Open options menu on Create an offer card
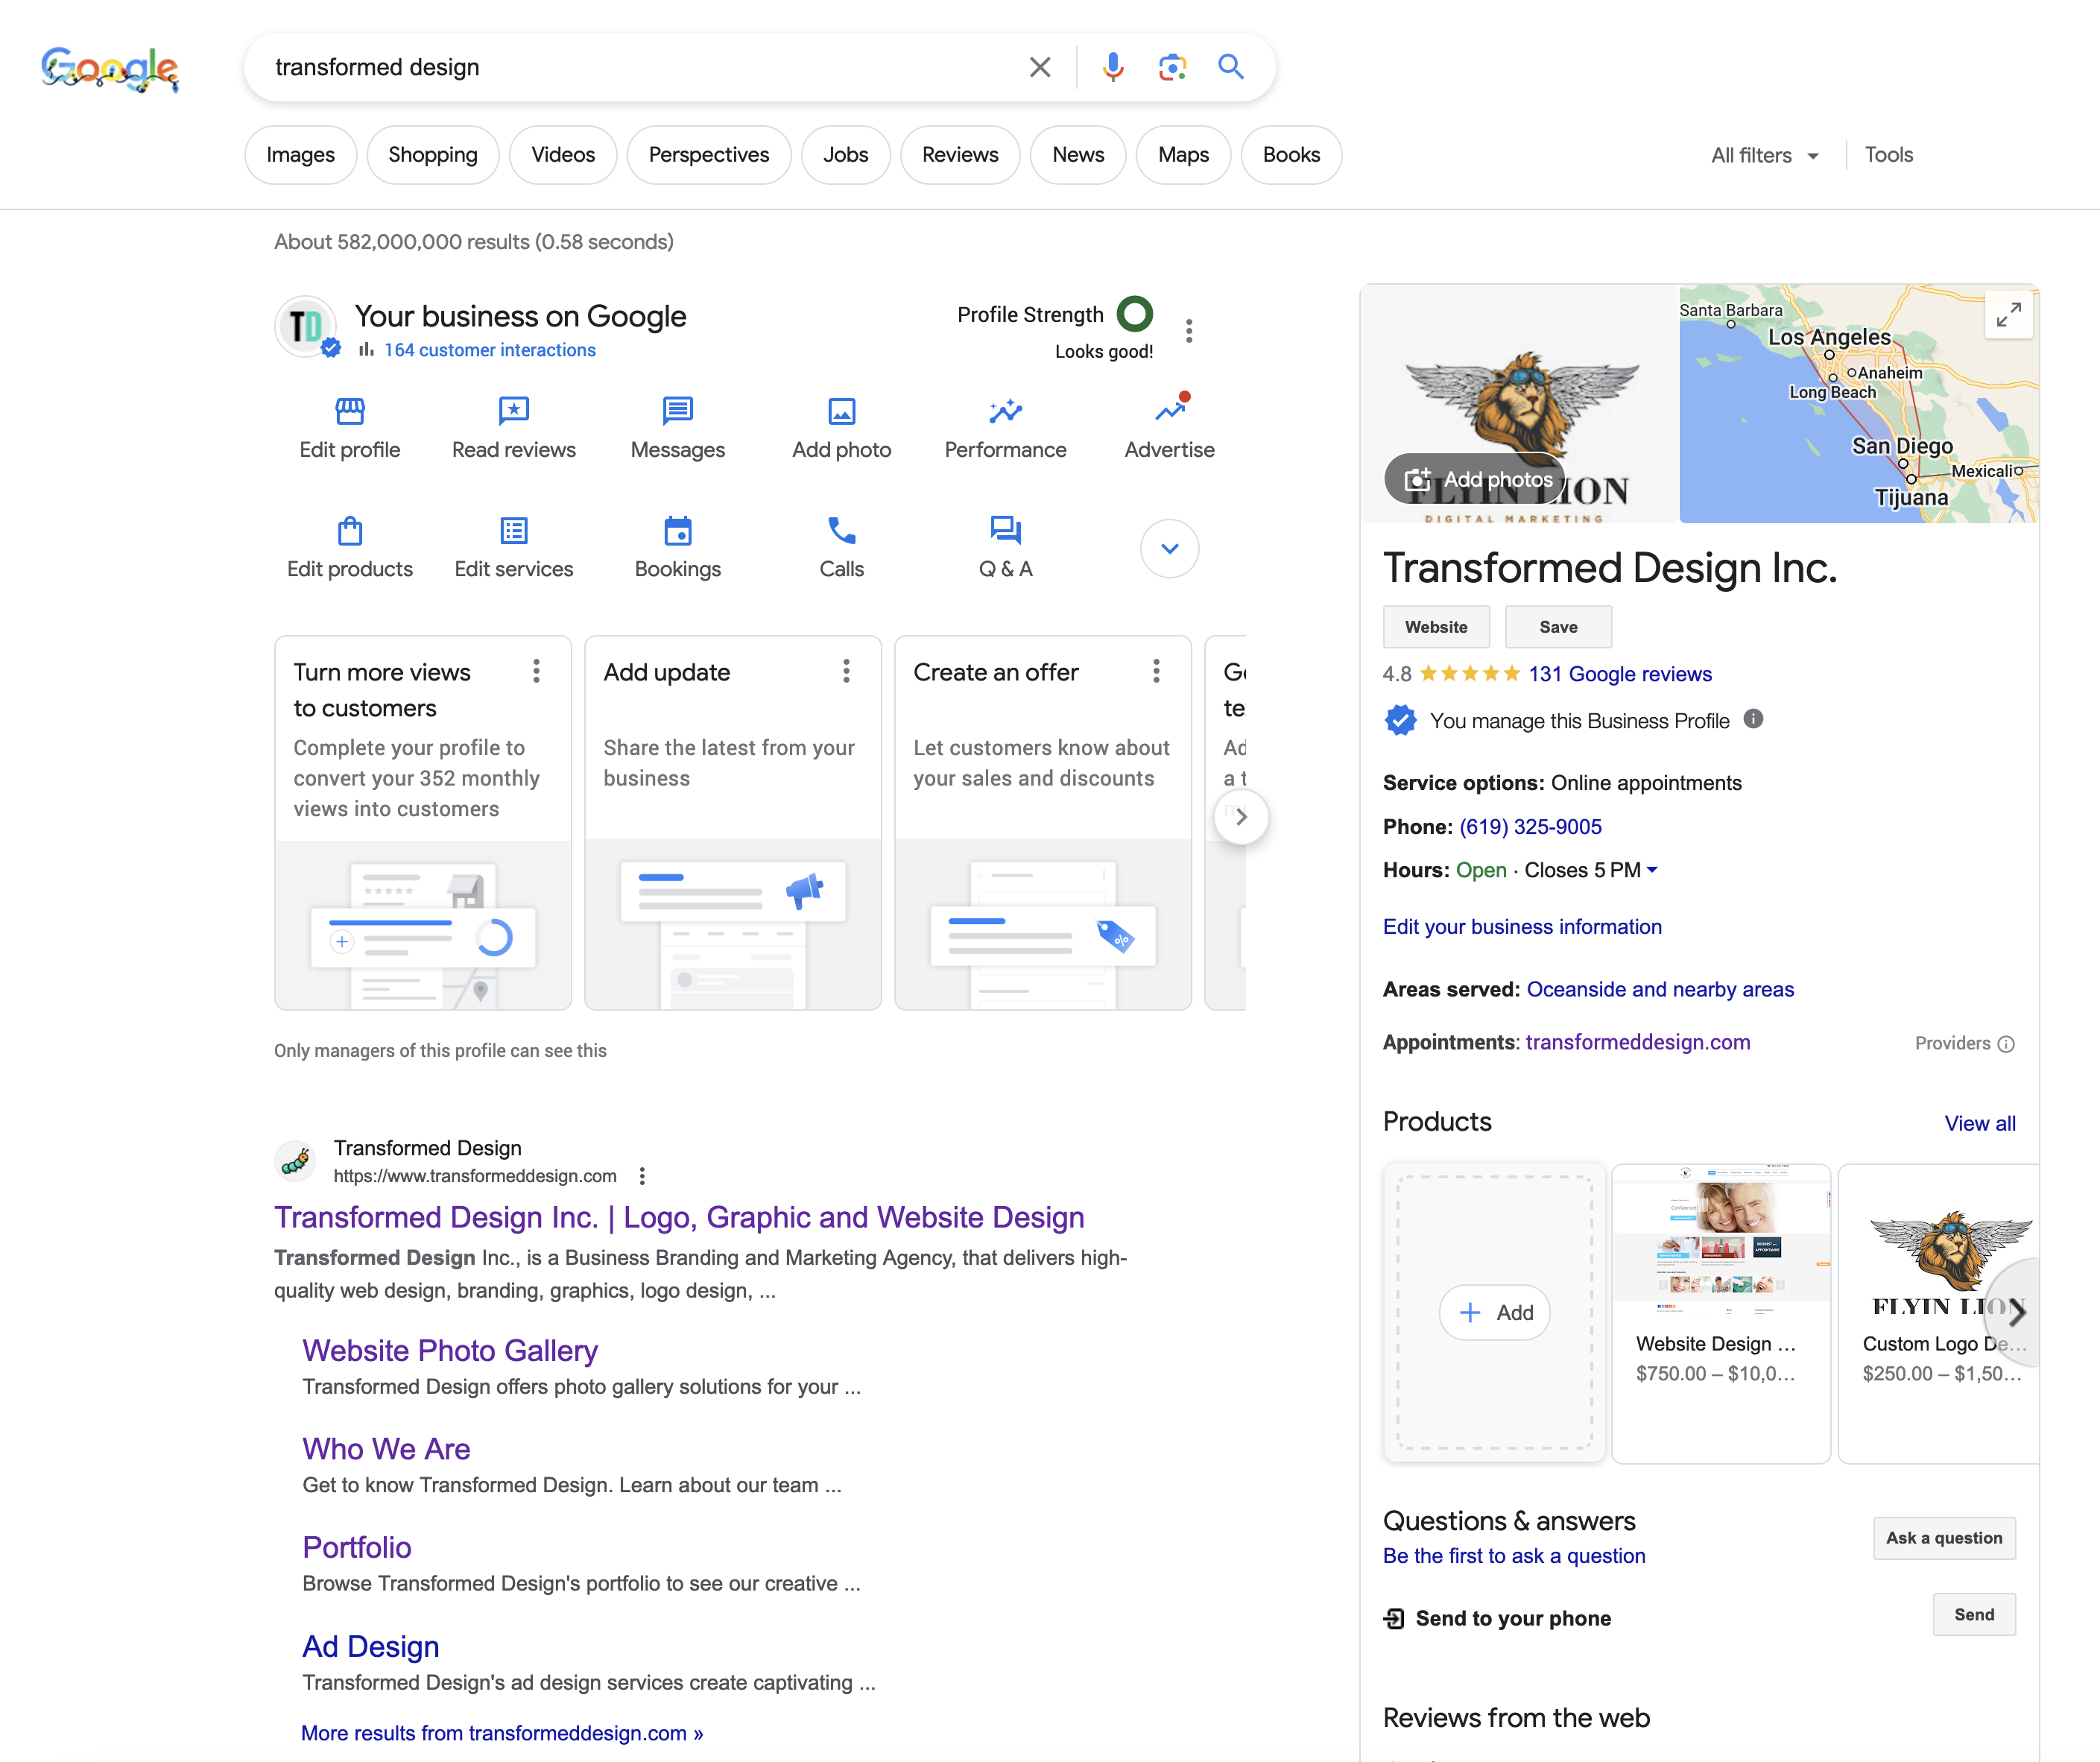 point(1157,671)
